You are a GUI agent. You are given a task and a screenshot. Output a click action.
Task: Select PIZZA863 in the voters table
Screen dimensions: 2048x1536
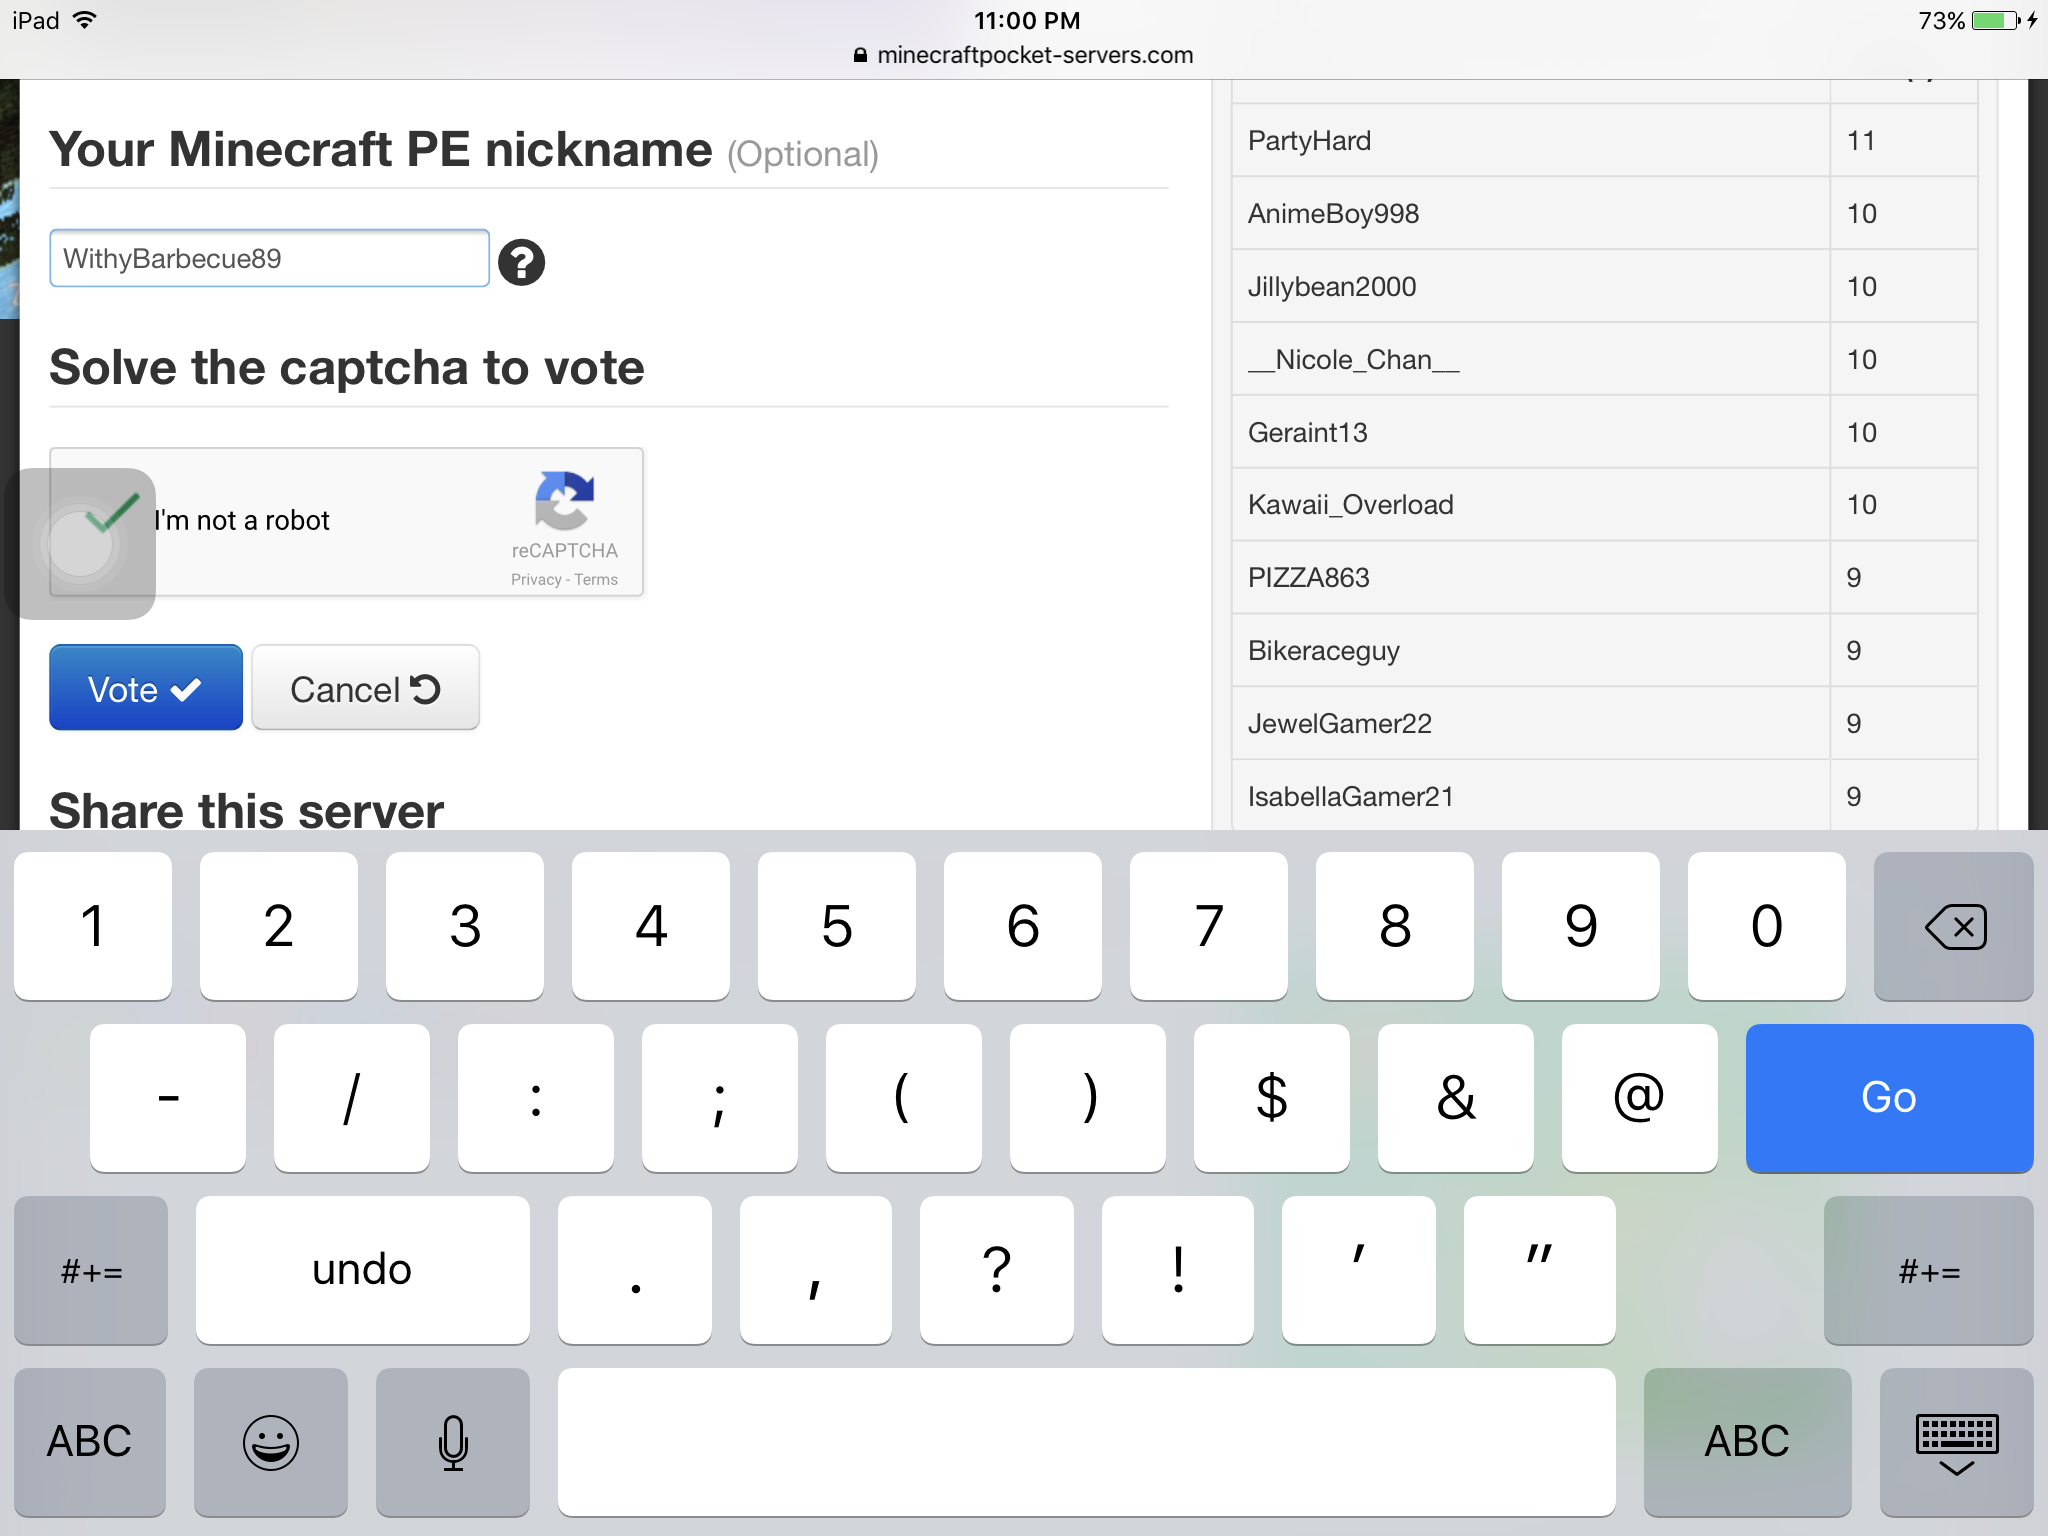pos(1308,578)
